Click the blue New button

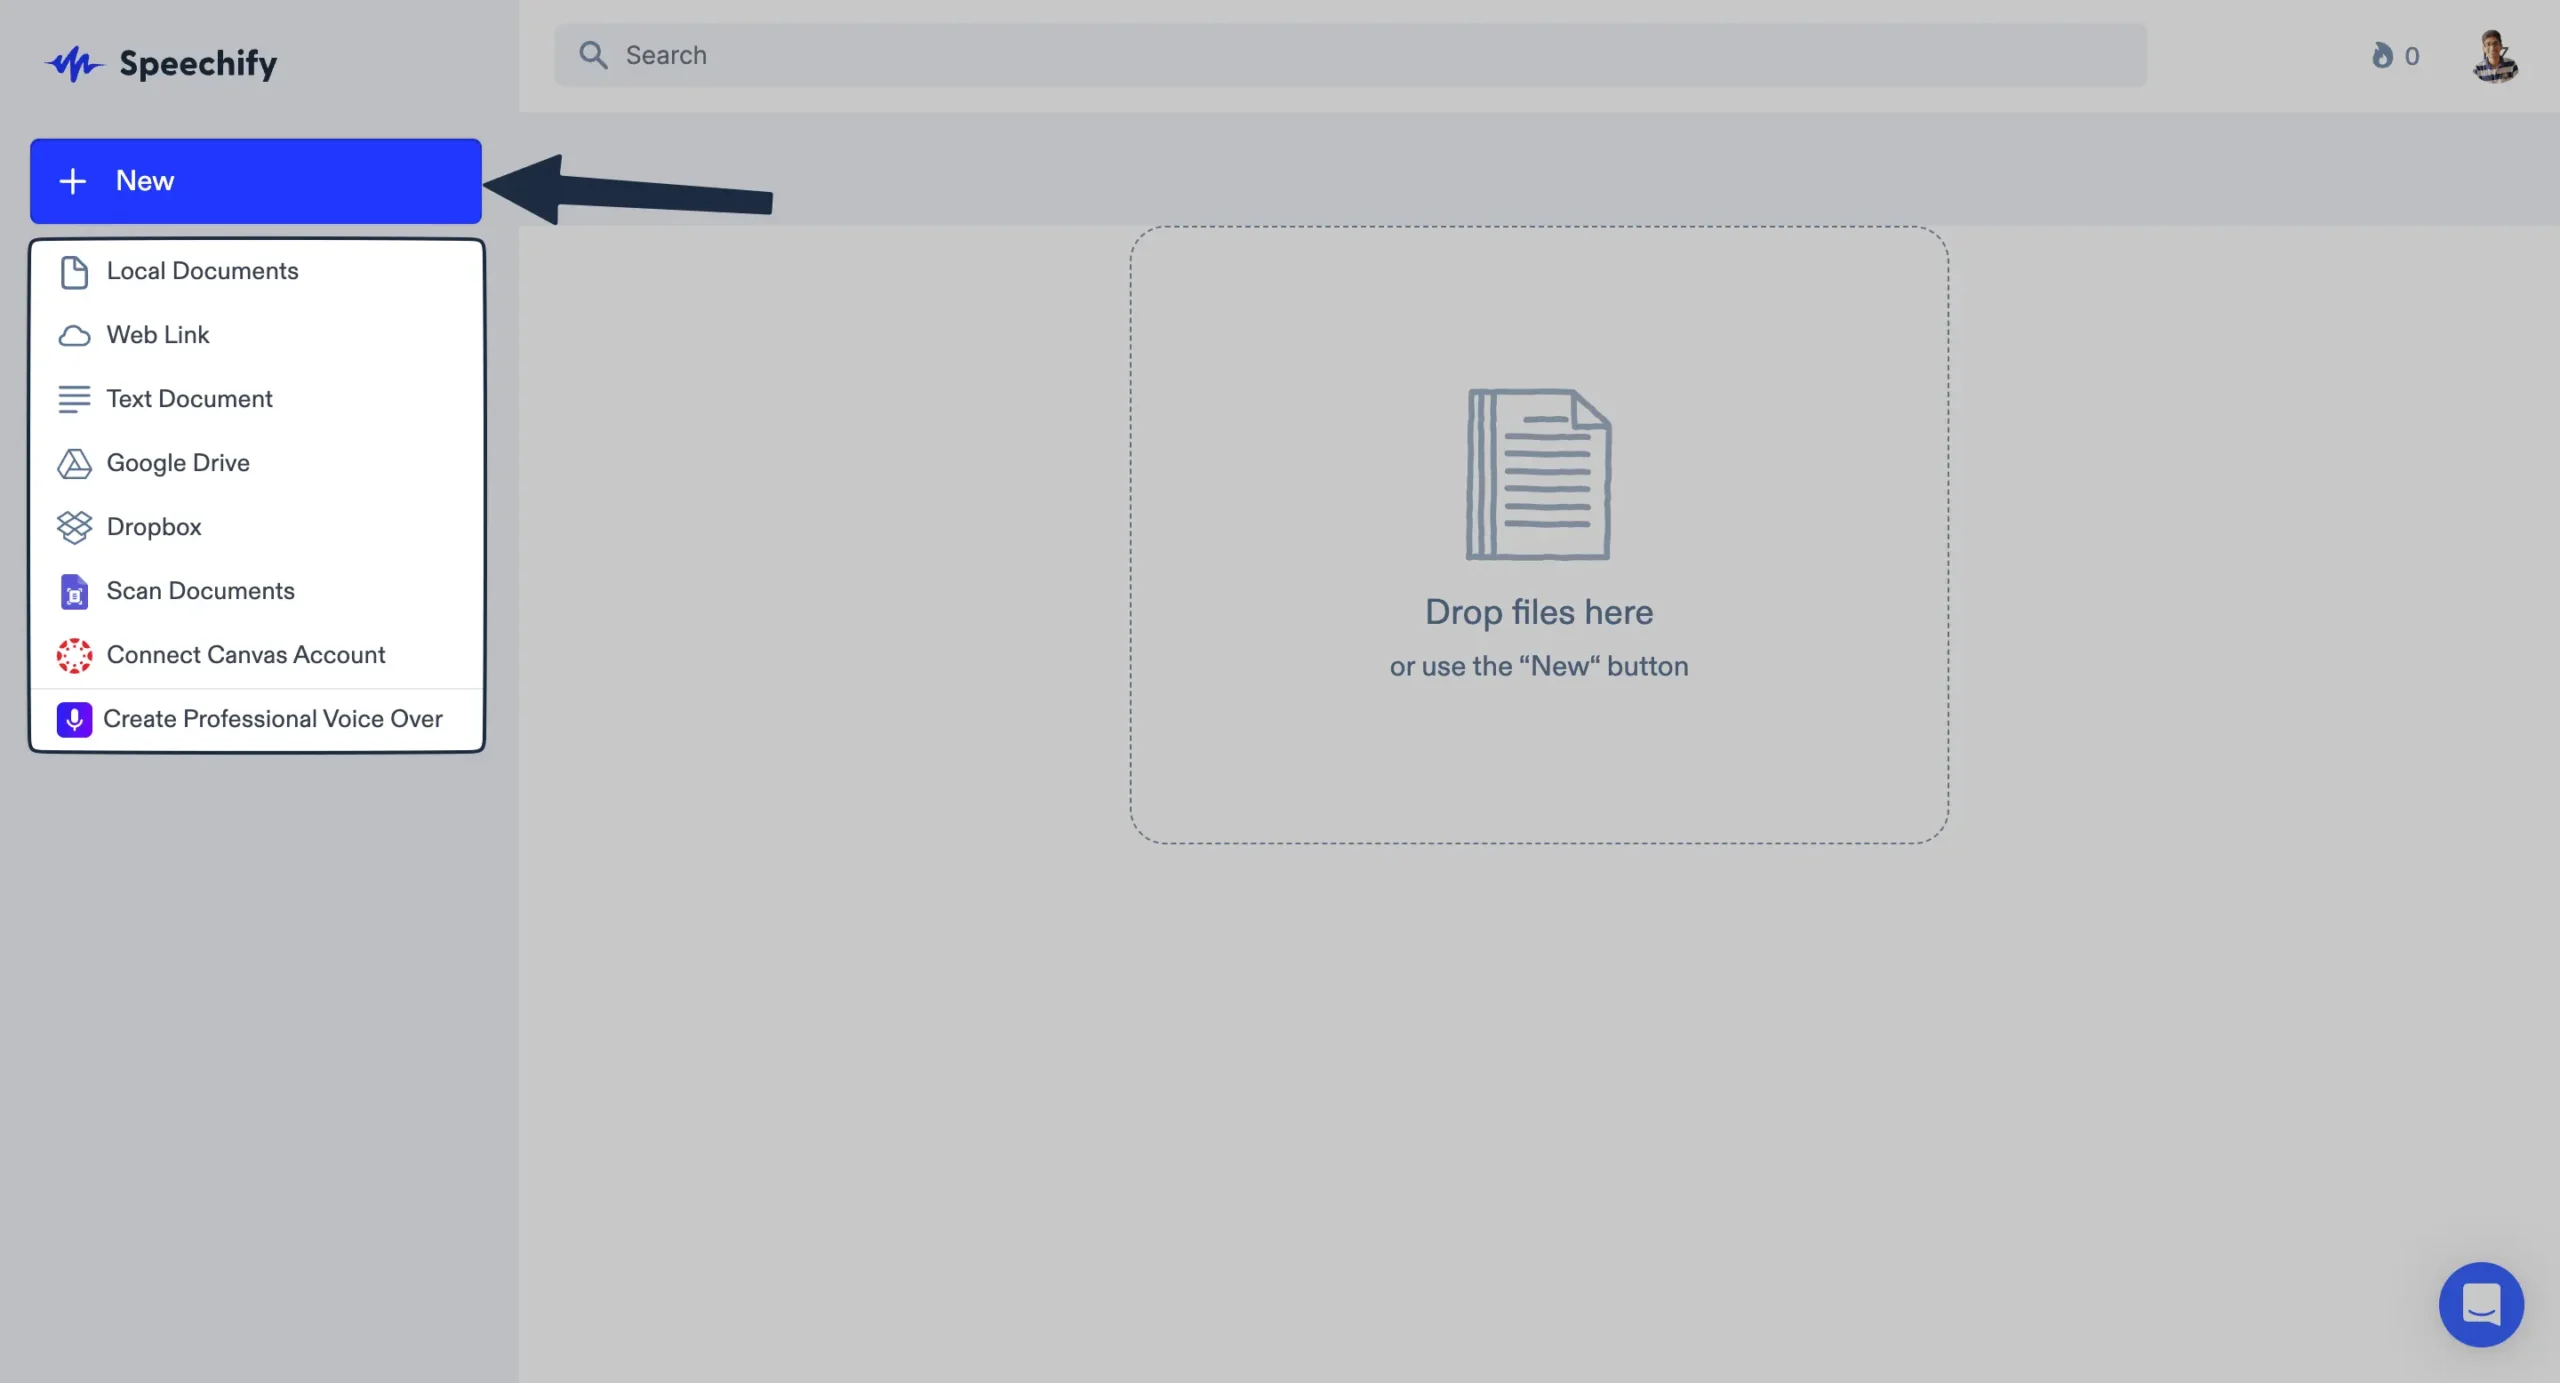256,181
